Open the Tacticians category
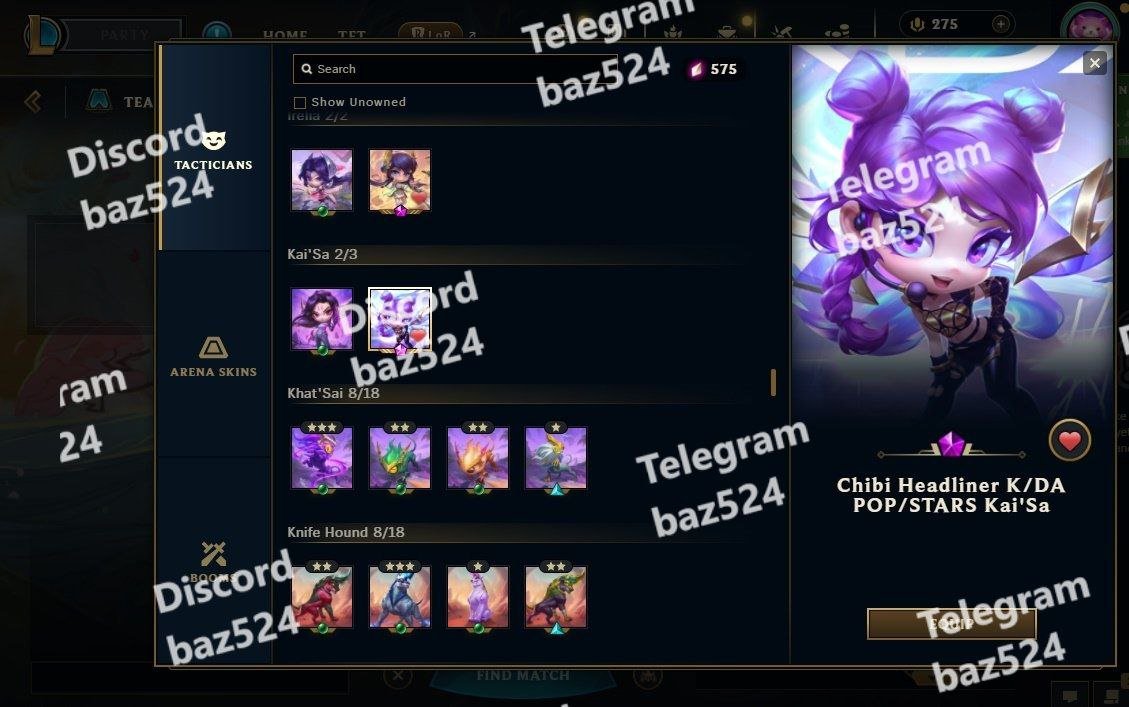This screenshot has width=1129, height=707. tap(214, 149)
